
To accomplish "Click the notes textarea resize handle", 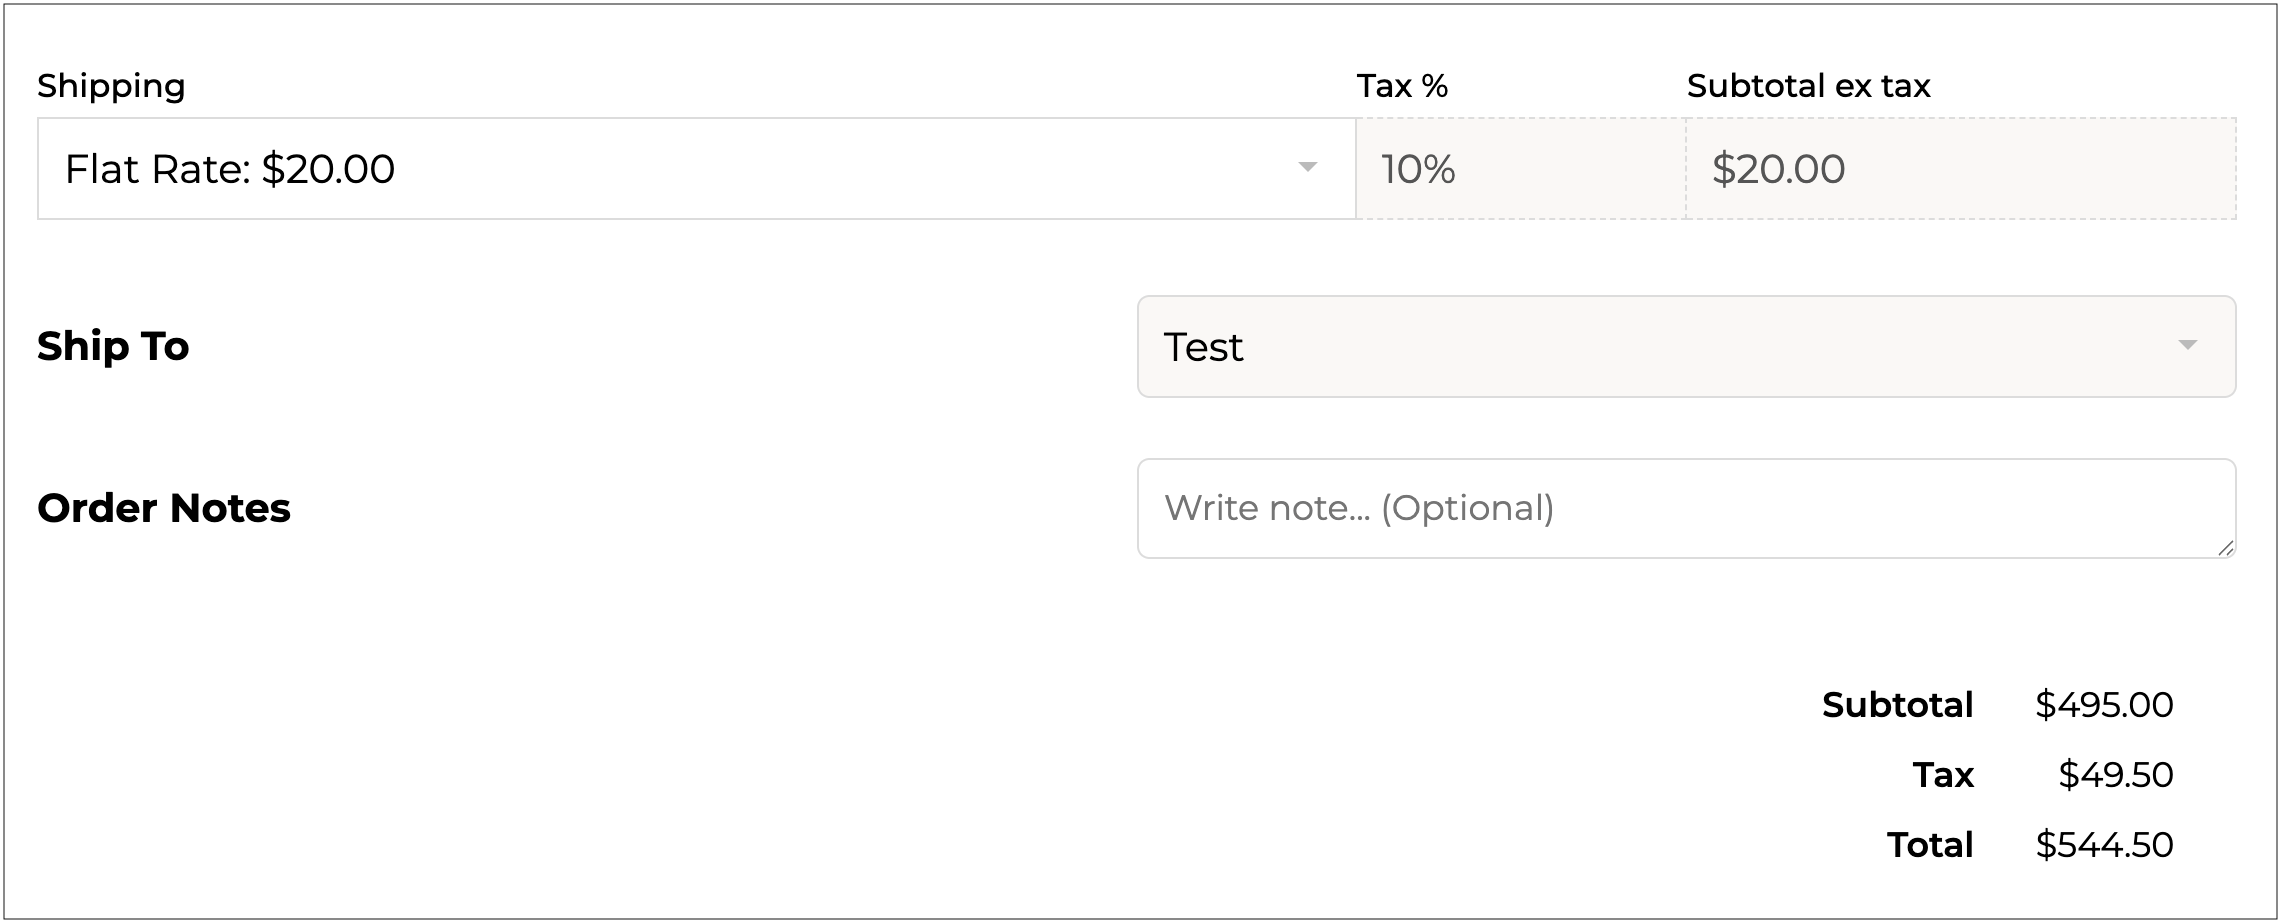I will (2225, 548).
